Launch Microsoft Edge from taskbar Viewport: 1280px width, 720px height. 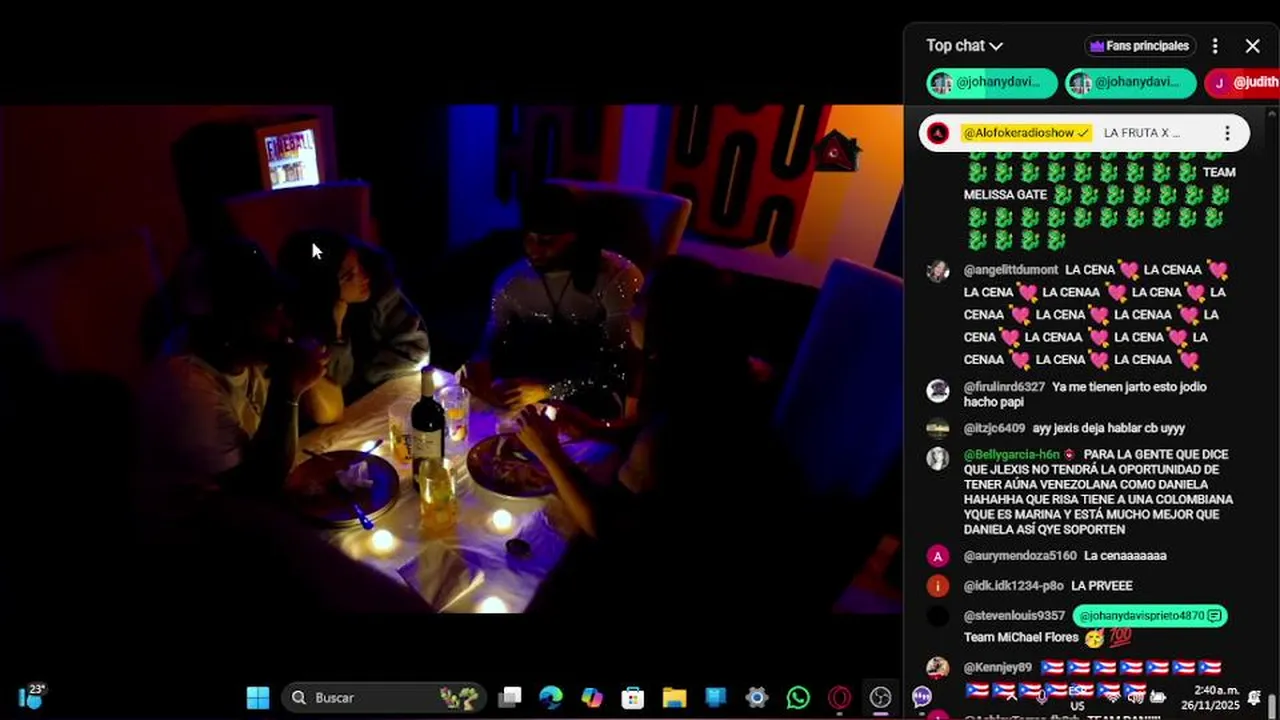(551, 697)
